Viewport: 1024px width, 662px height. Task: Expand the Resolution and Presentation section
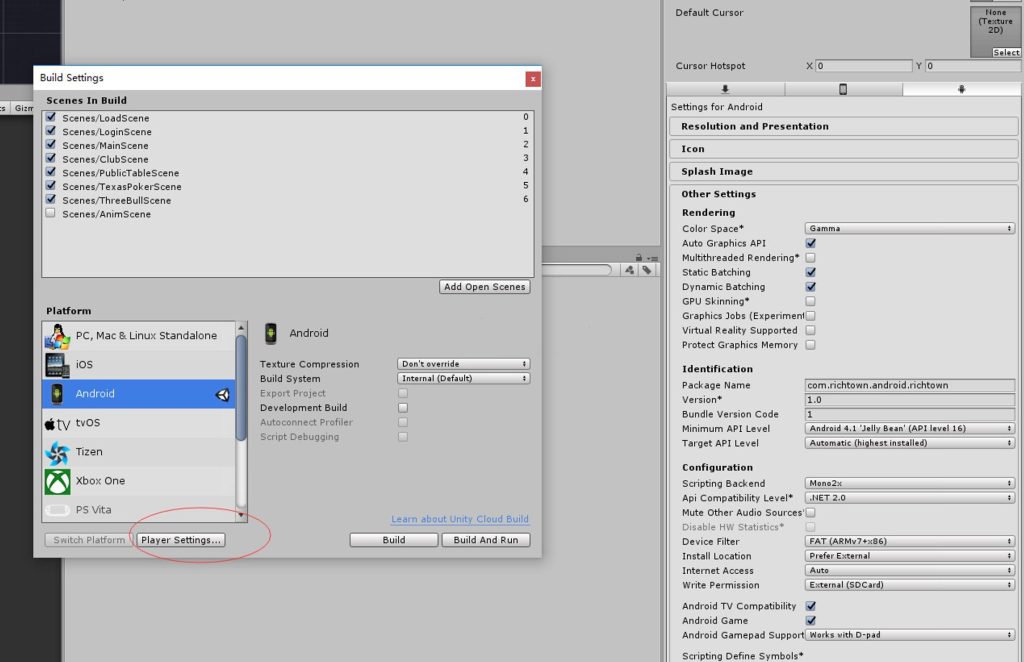pos(755,127)
